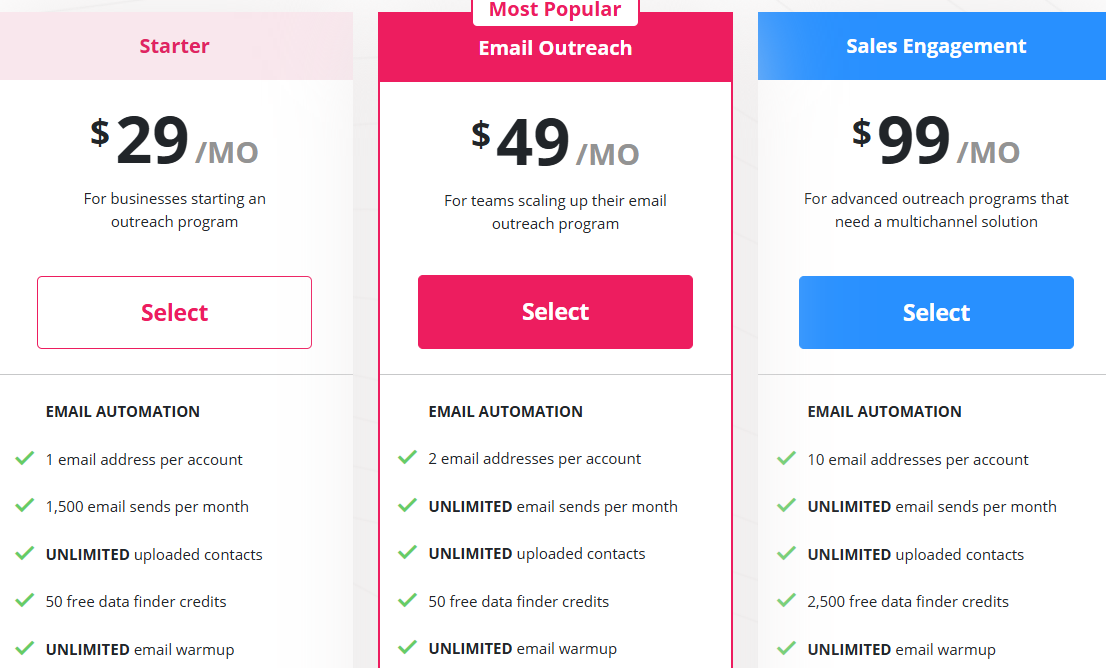Click the checkmark beside '1,500 email sends per month'
This screenshot has width=1106, height=668.
pyautogui.click(x=24, y=506)
